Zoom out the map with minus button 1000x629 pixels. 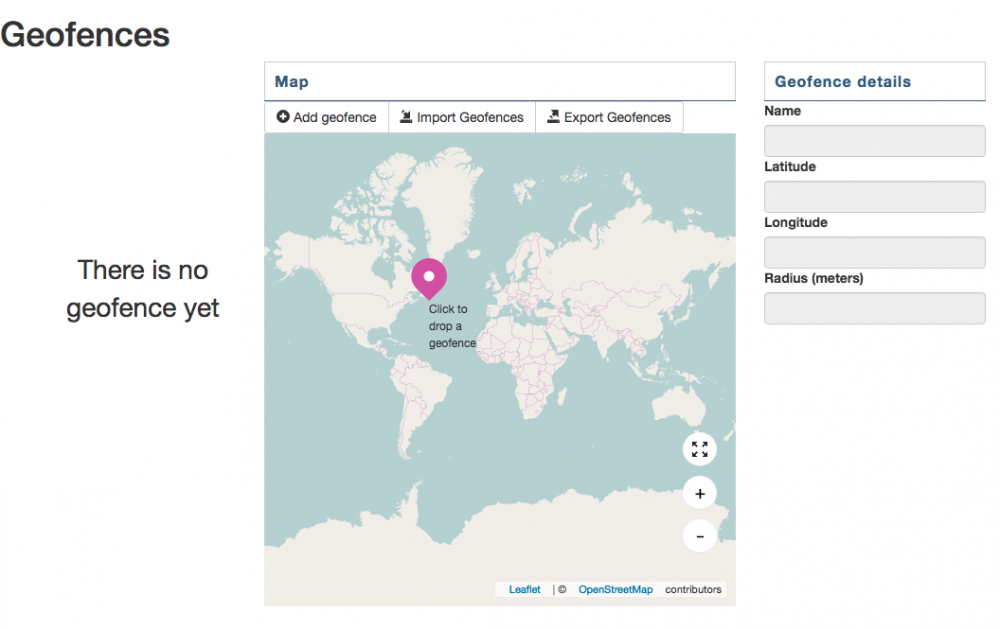[x=700, y=536]
